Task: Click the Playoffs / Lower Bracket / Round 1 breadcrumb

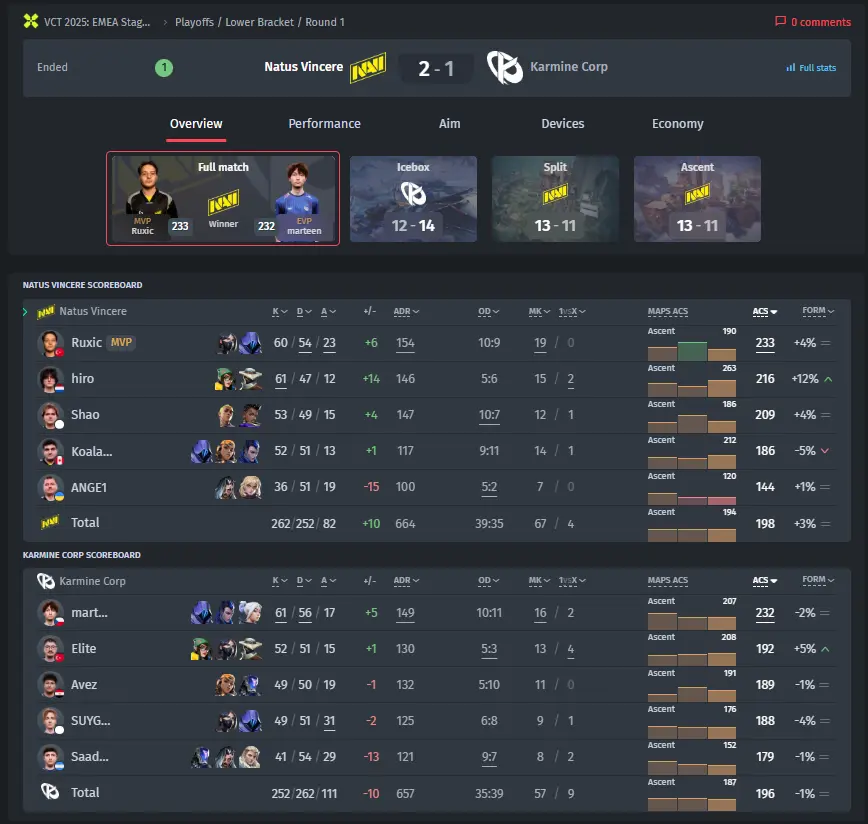Action: coord(260,22)
